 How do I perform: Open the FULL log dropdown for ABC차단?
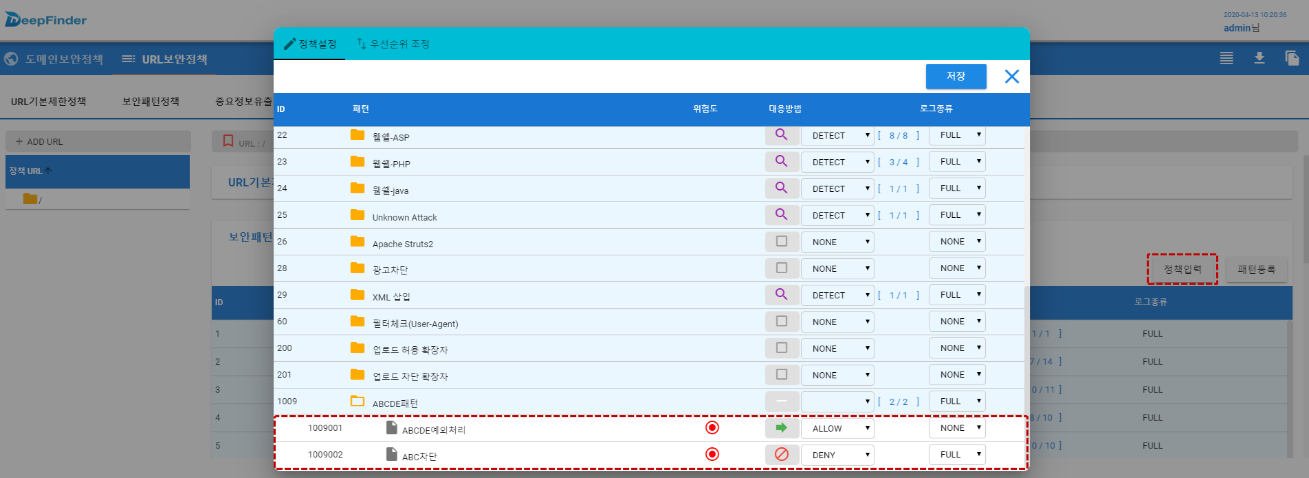(x=957, y=455)
